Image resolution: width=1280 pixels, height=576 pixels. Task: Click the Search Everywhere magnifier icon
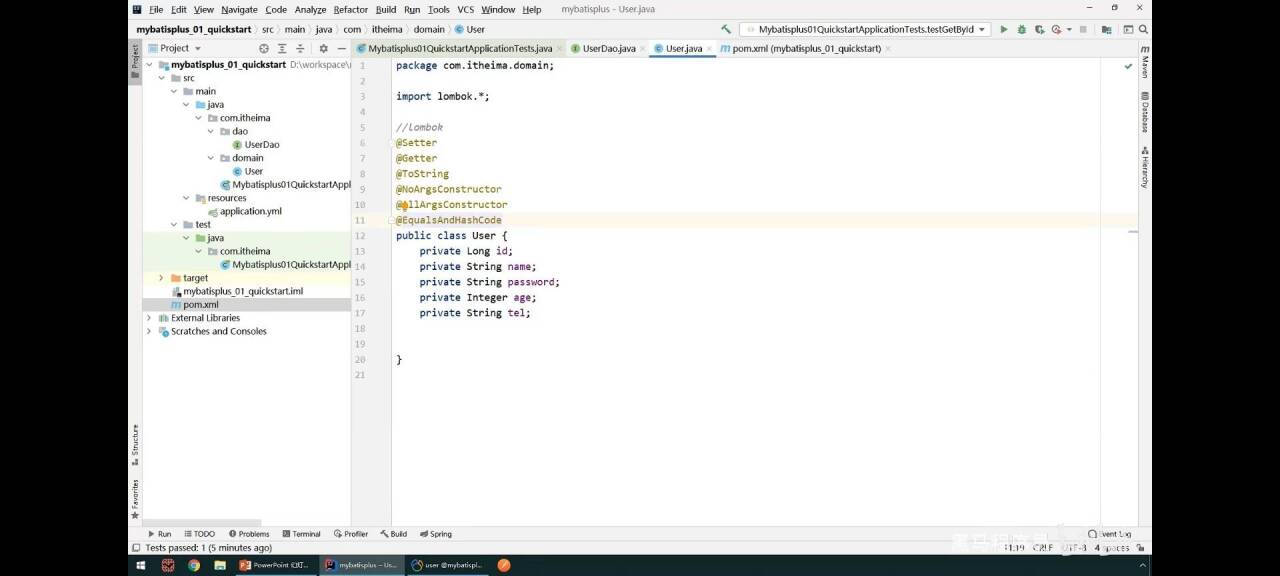(1143, 30)
